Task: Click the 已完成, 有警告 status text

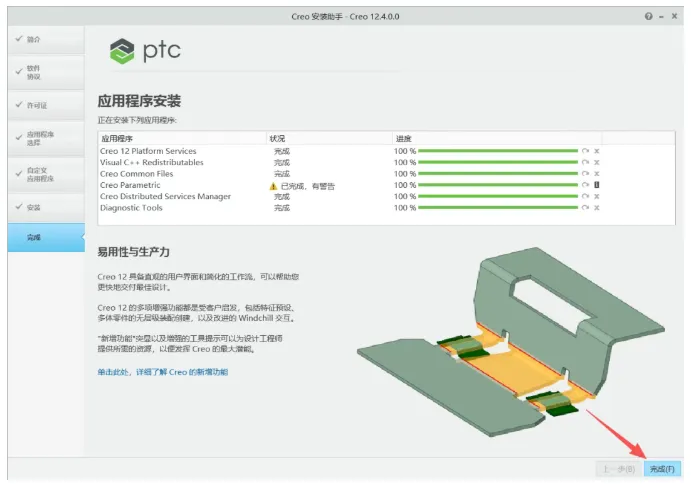Action: [308, 186]
